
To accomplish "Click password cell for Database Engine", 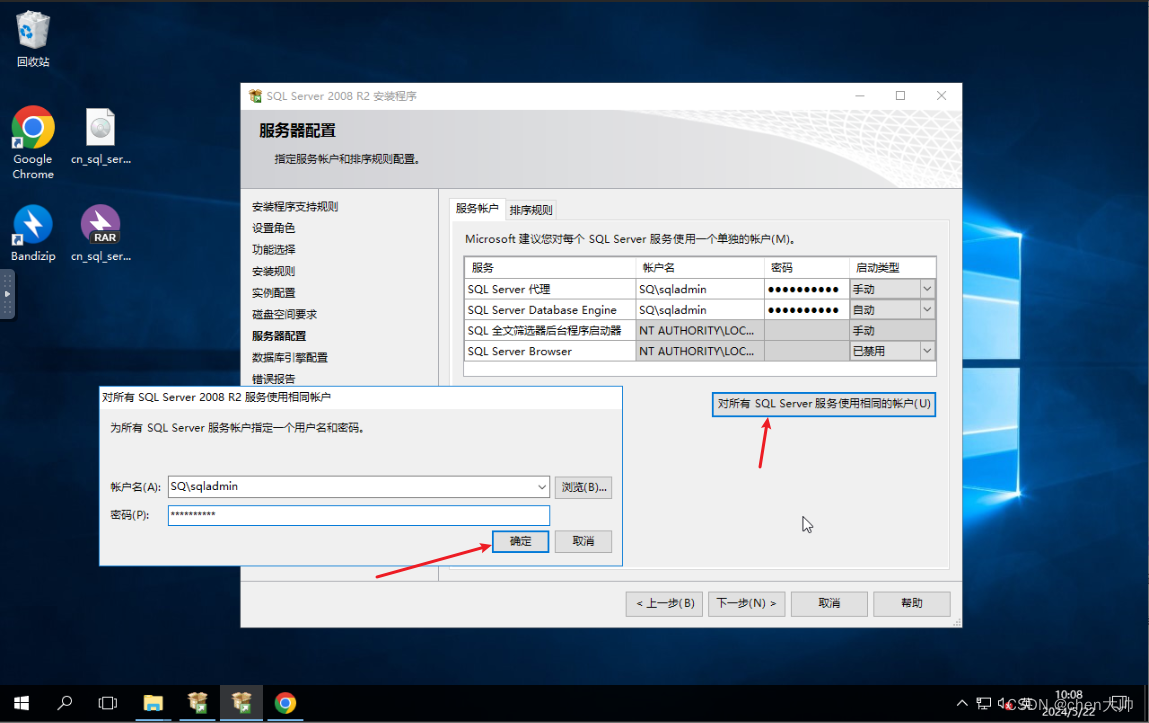I will [x=806, y=310].
